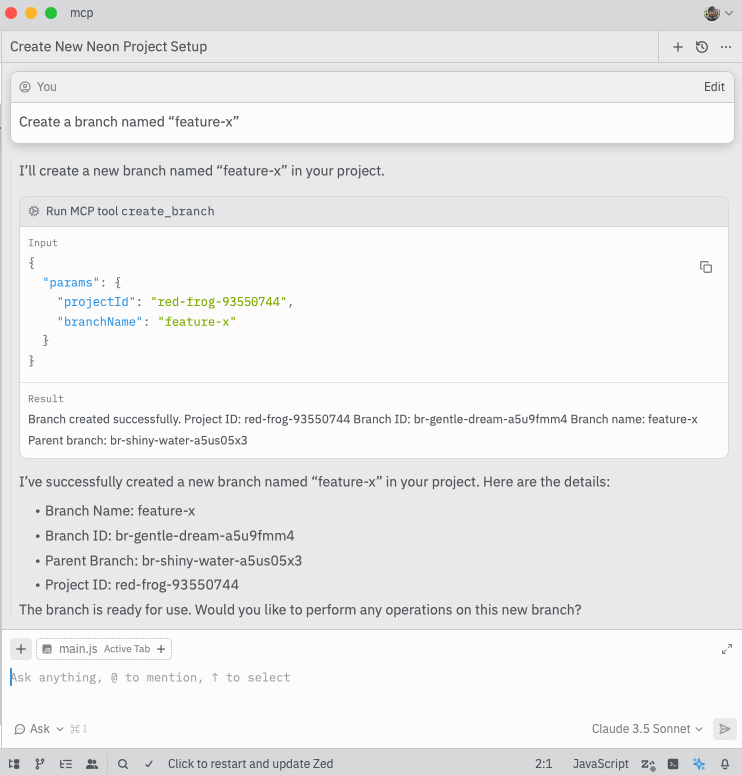Open thread history clock icon
The image size is (742, 775).
coord(702,47)
